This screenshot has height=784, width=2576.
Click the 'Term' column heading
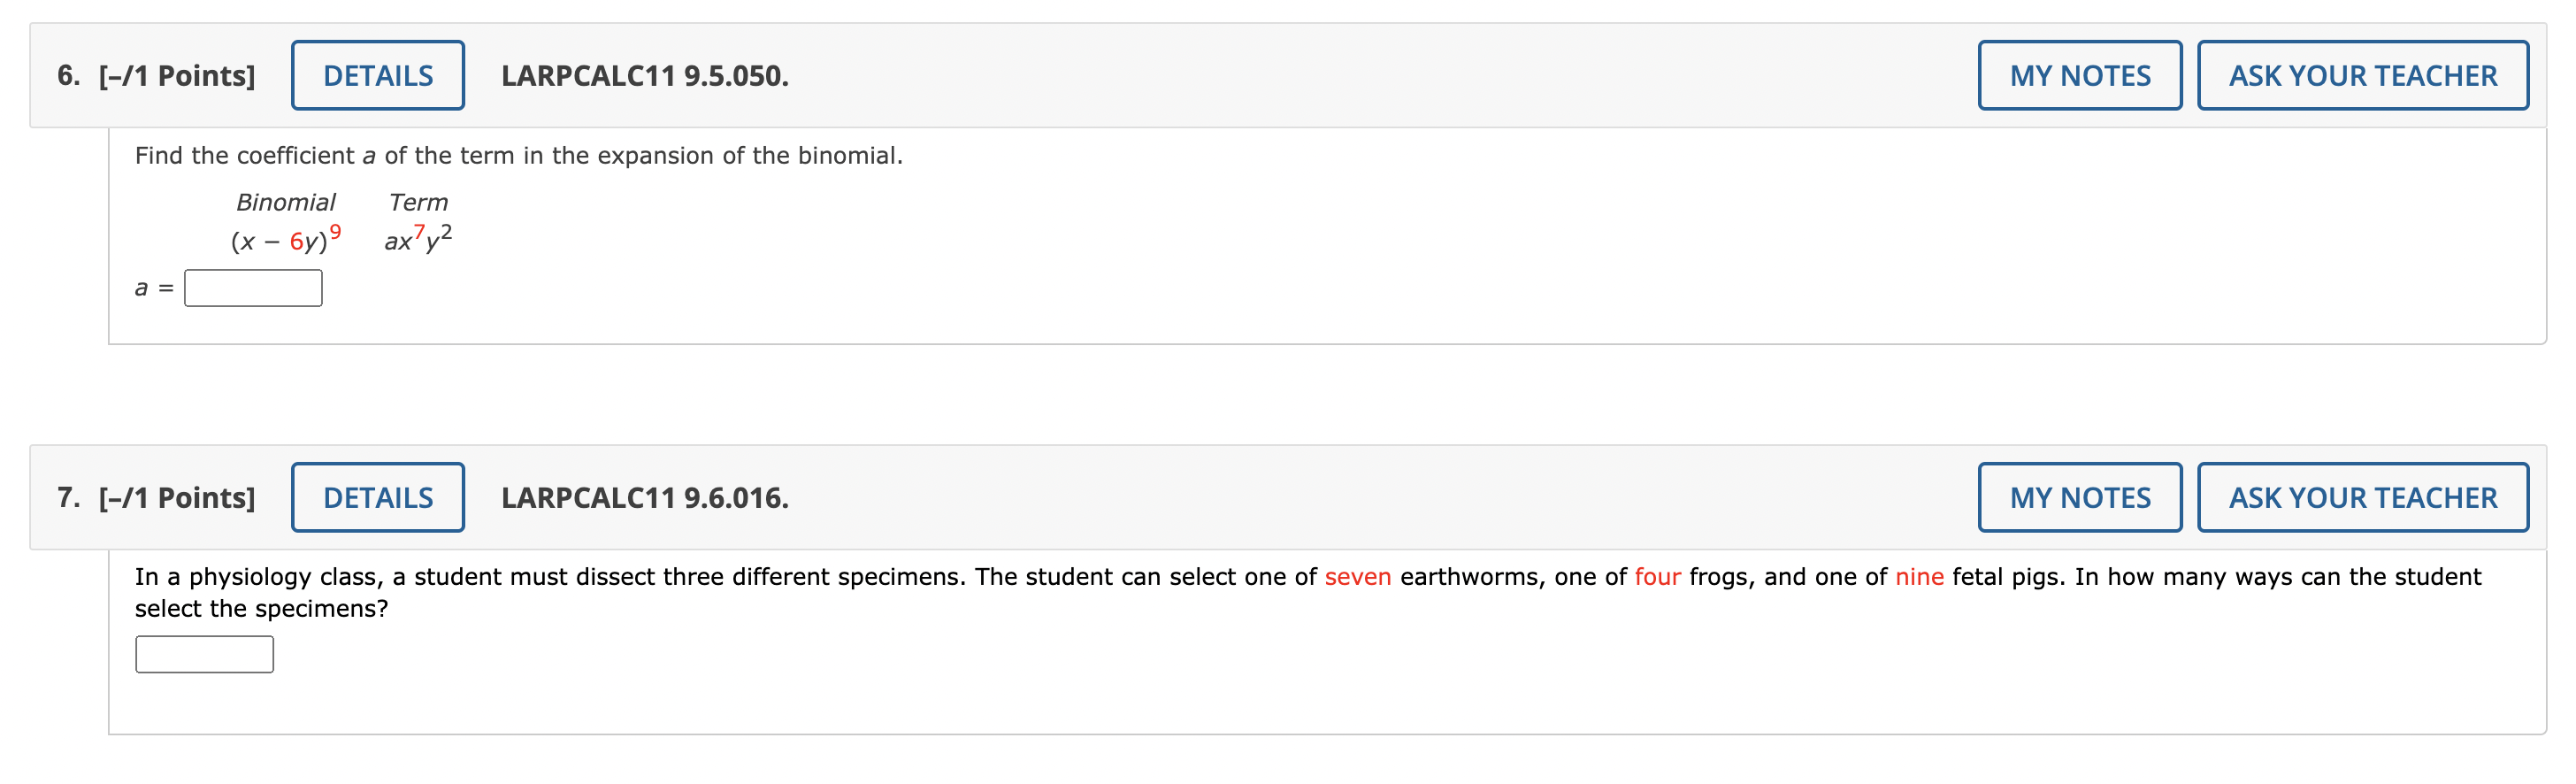tap(418, 202)
